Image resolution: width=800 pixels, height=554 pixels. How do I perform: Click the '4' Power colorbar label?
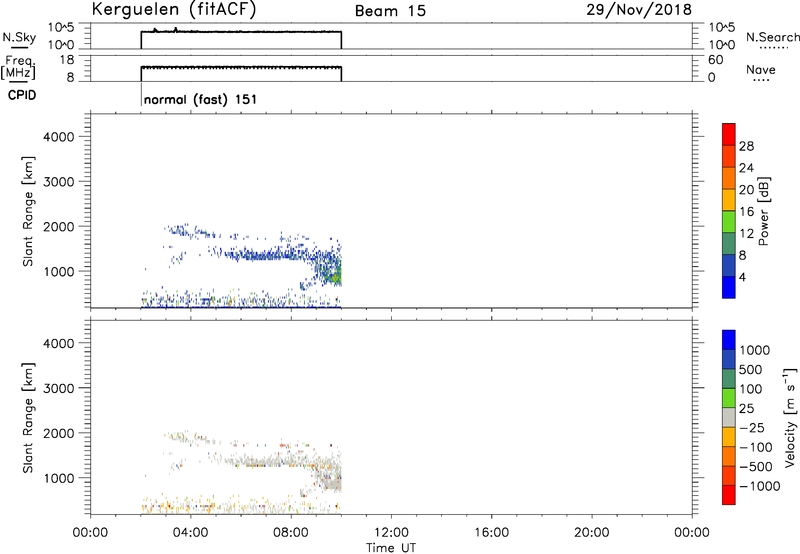coord(742,278)
